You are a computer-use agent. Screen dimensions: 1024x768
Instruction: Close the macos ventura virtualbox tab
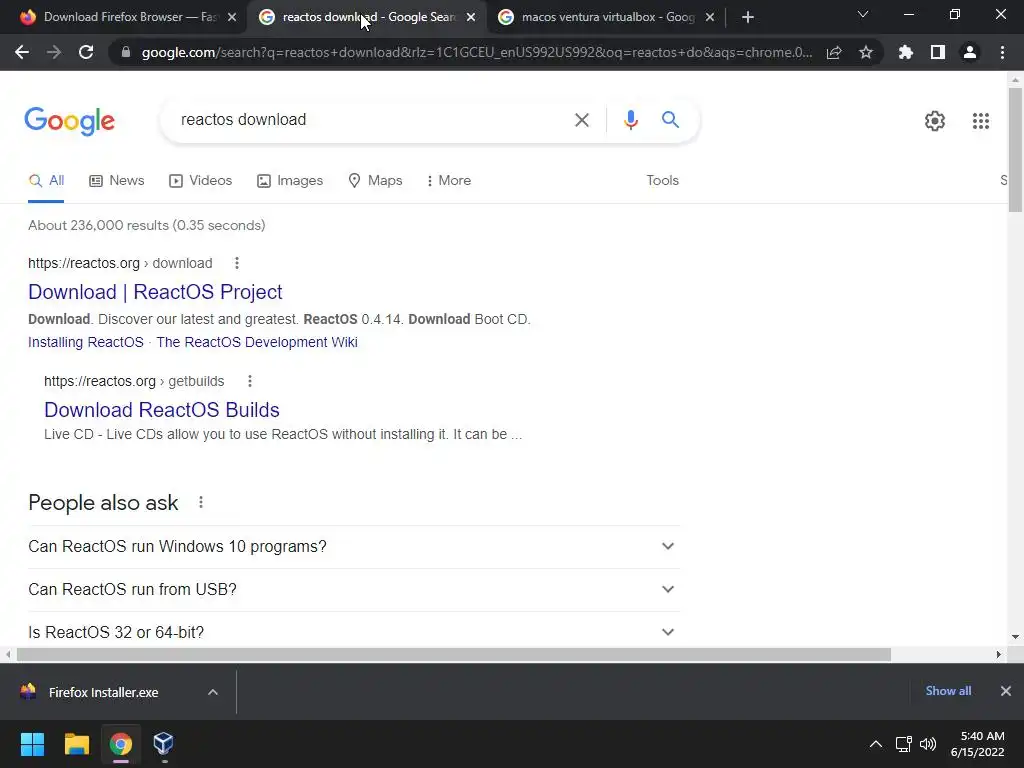click(x=710, y=18)
